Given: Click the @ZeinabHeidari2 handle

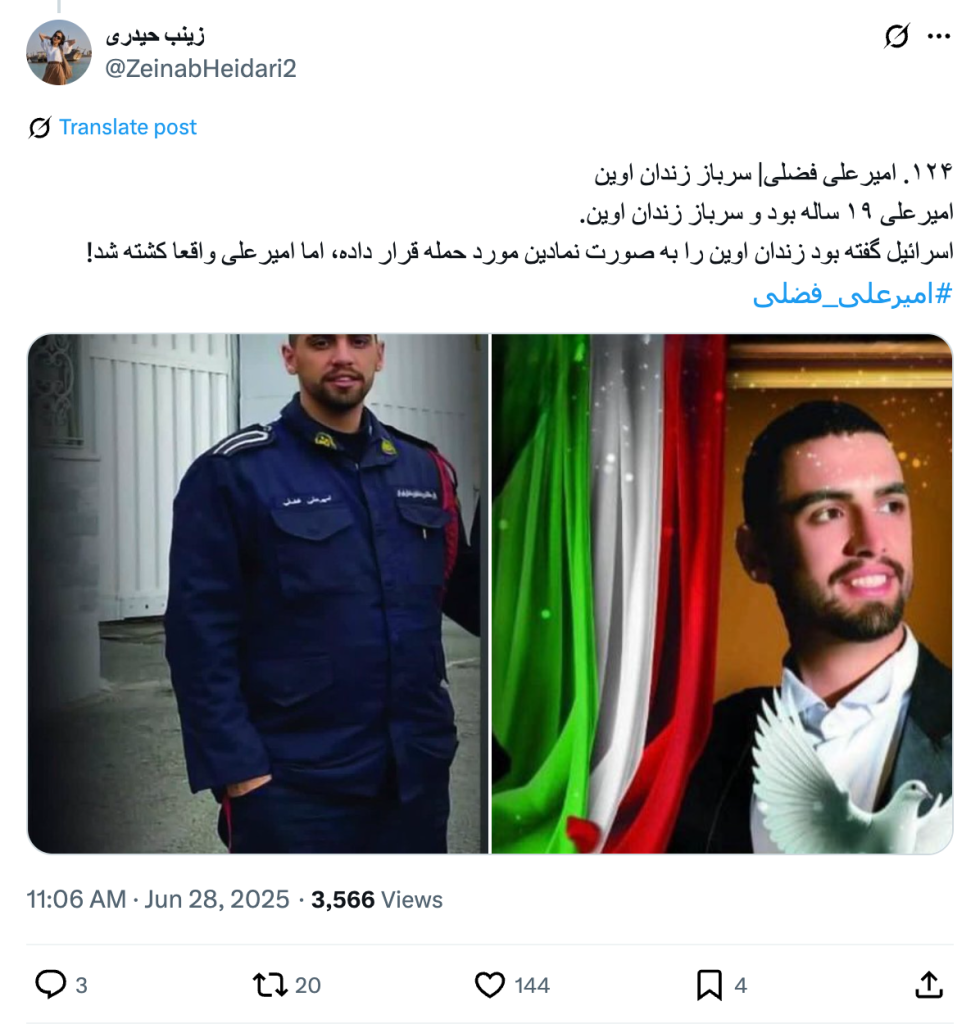Looking at the screenshot, I should coord(201,68).
